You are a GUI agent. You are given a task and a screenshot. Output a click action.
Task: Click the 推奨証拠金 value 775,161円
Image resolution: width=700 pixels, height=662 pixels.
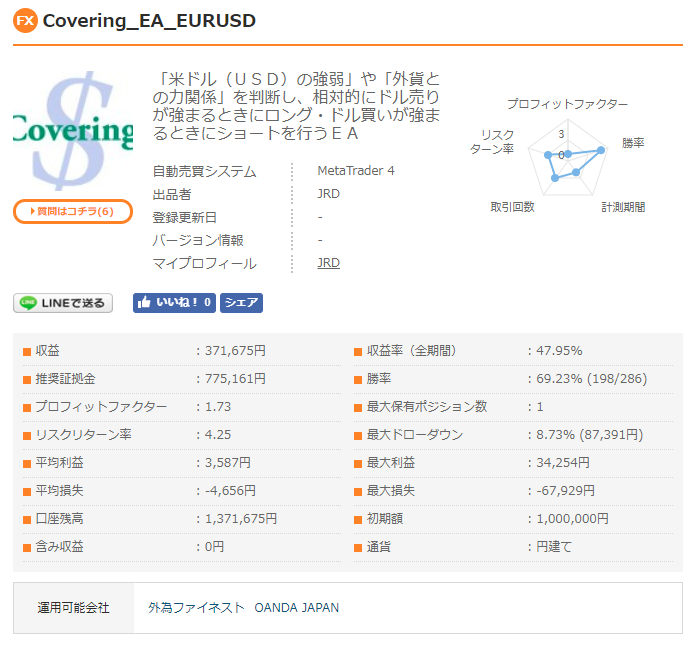pos(235,379)
